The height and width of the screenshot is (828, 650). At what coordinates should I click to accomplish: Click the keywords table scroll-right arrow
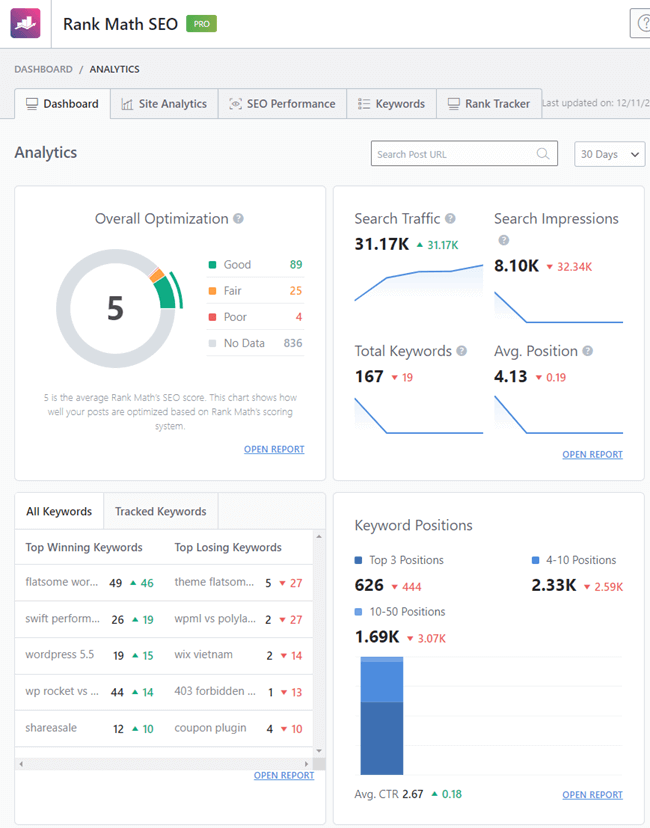tap(306, 764)
